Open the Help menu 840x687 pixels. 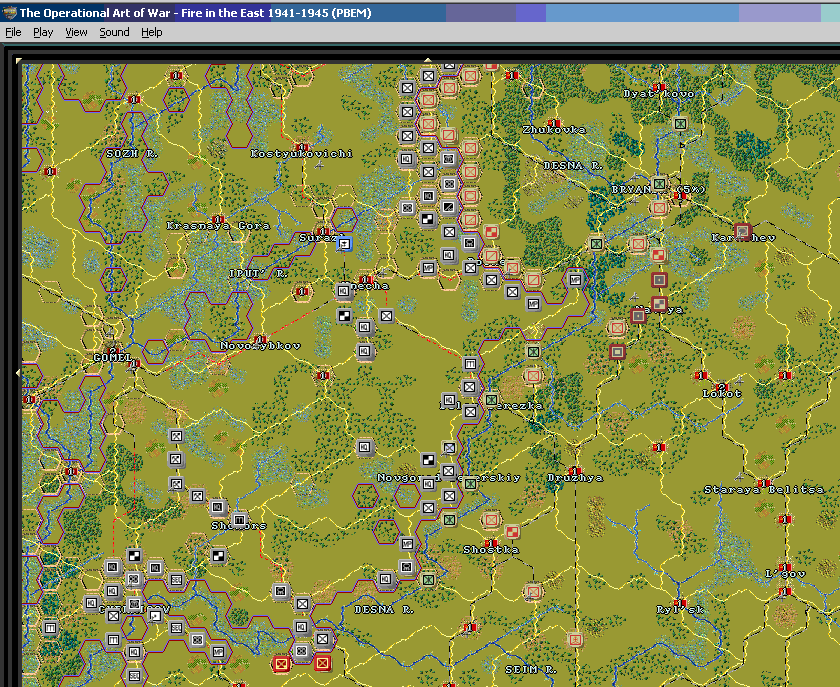(x=152, y=32)
